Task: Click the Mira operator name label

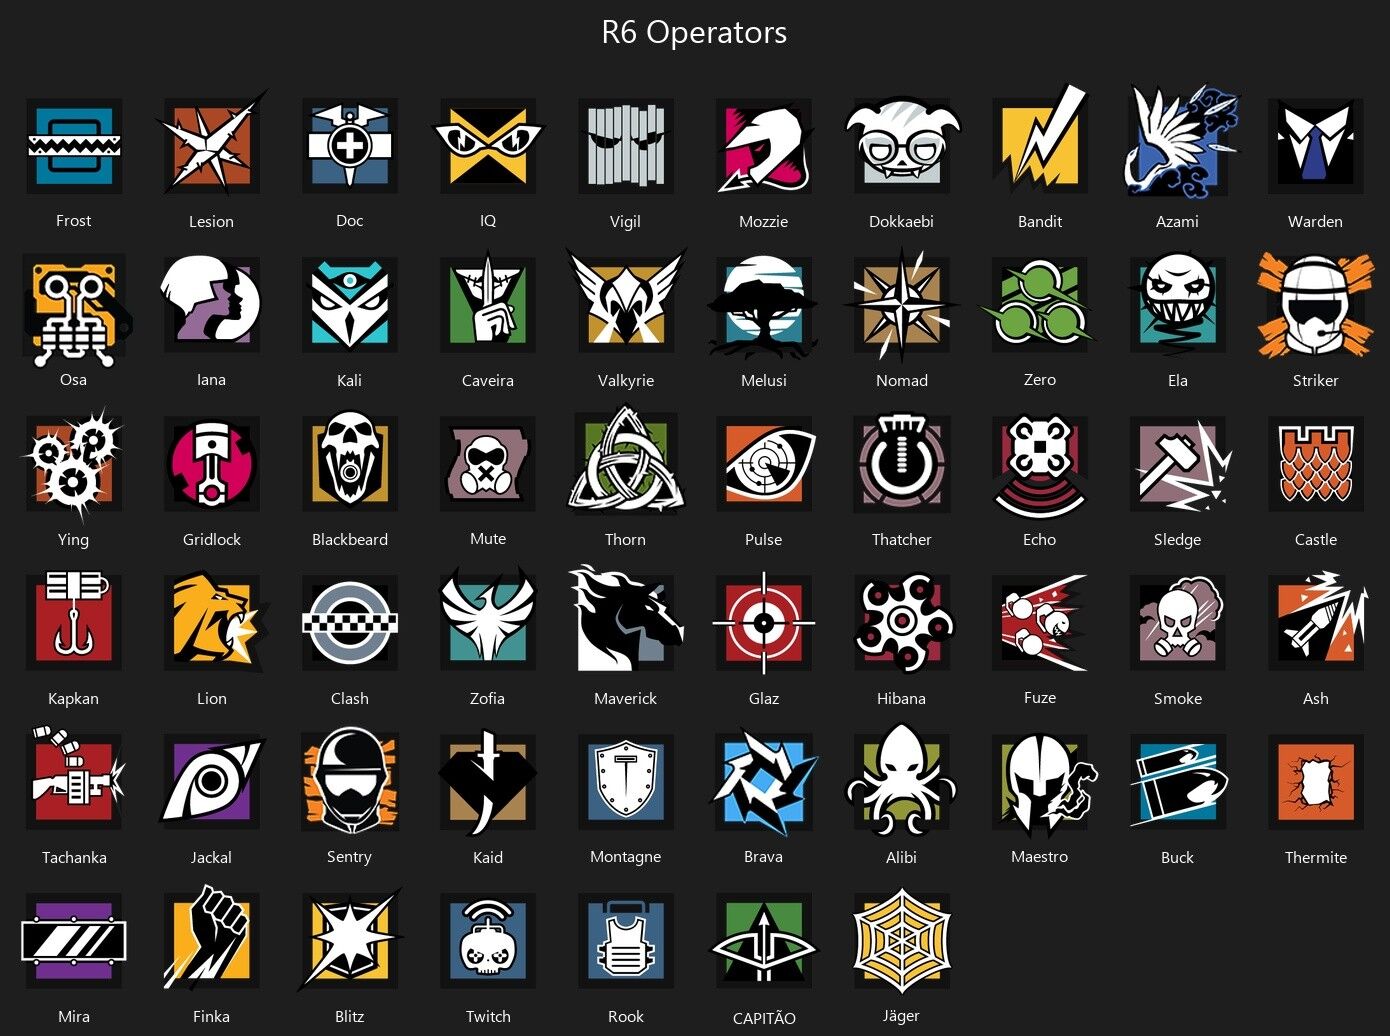Action: [74, 1016]
